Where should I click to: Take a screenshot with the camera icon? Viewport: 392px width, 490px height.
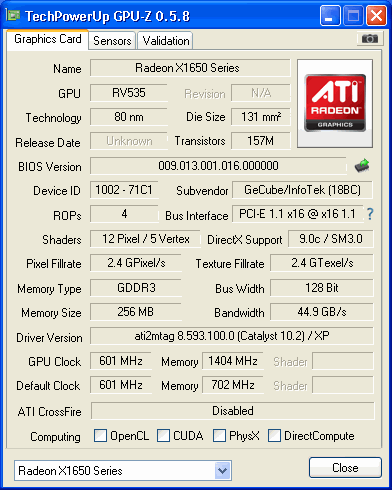[x=369, y=39]
